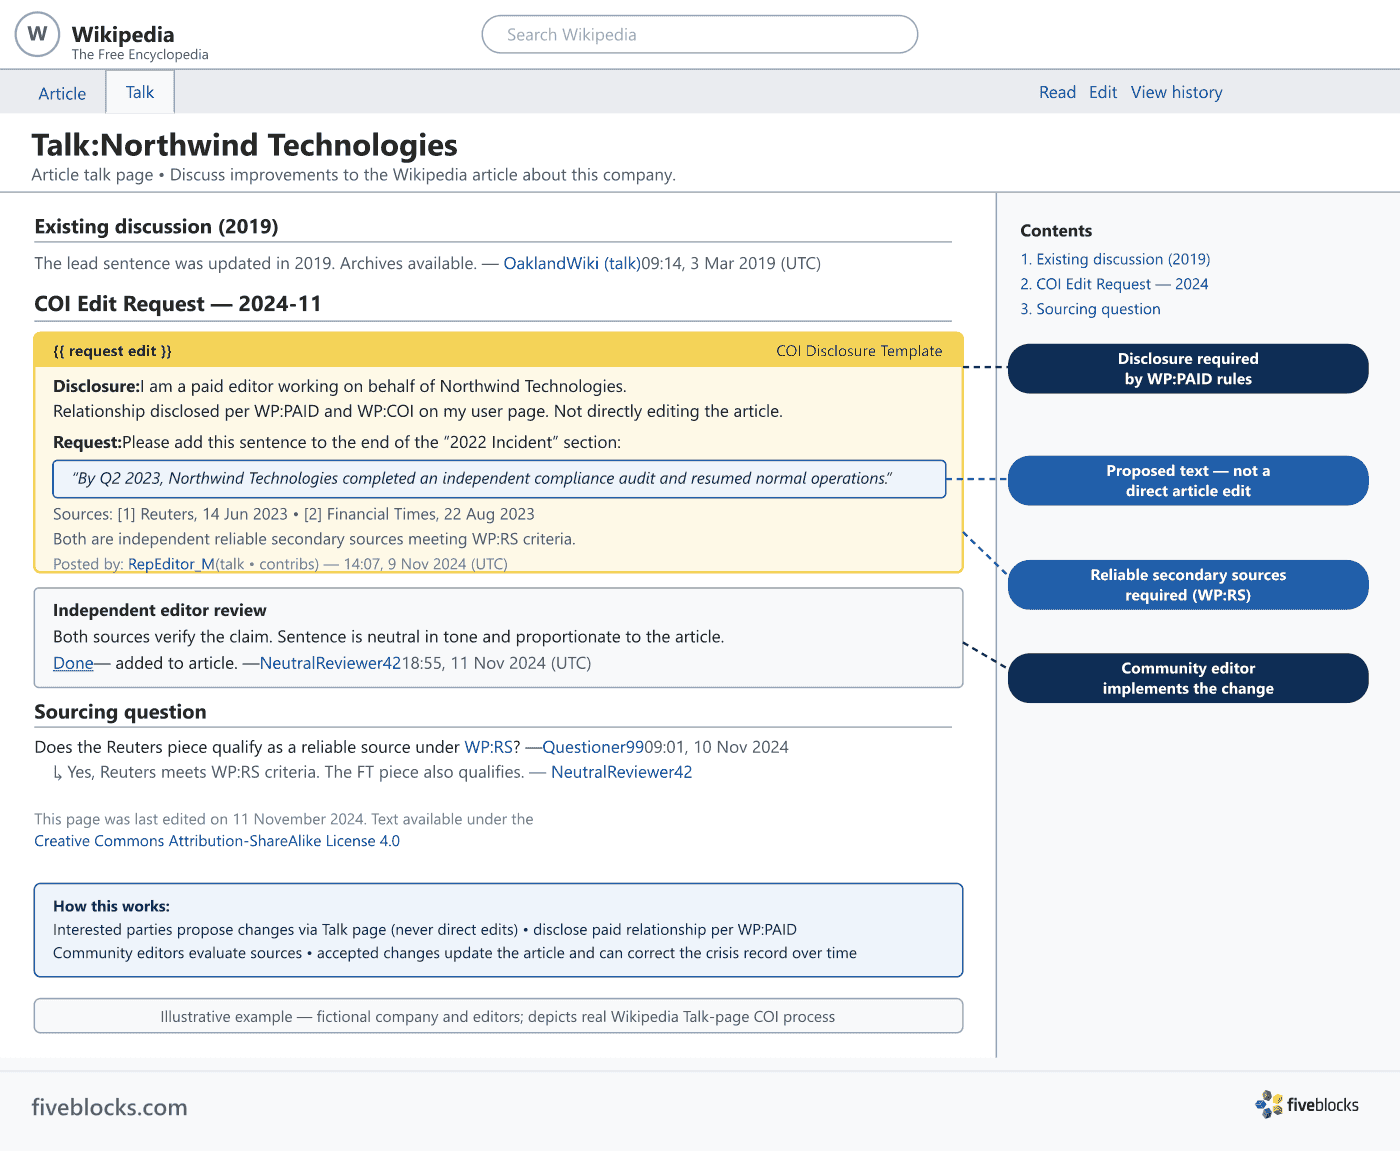Click the quoted proposed sentence box
Viewport: 1400px width, 1151px height.
499,479
